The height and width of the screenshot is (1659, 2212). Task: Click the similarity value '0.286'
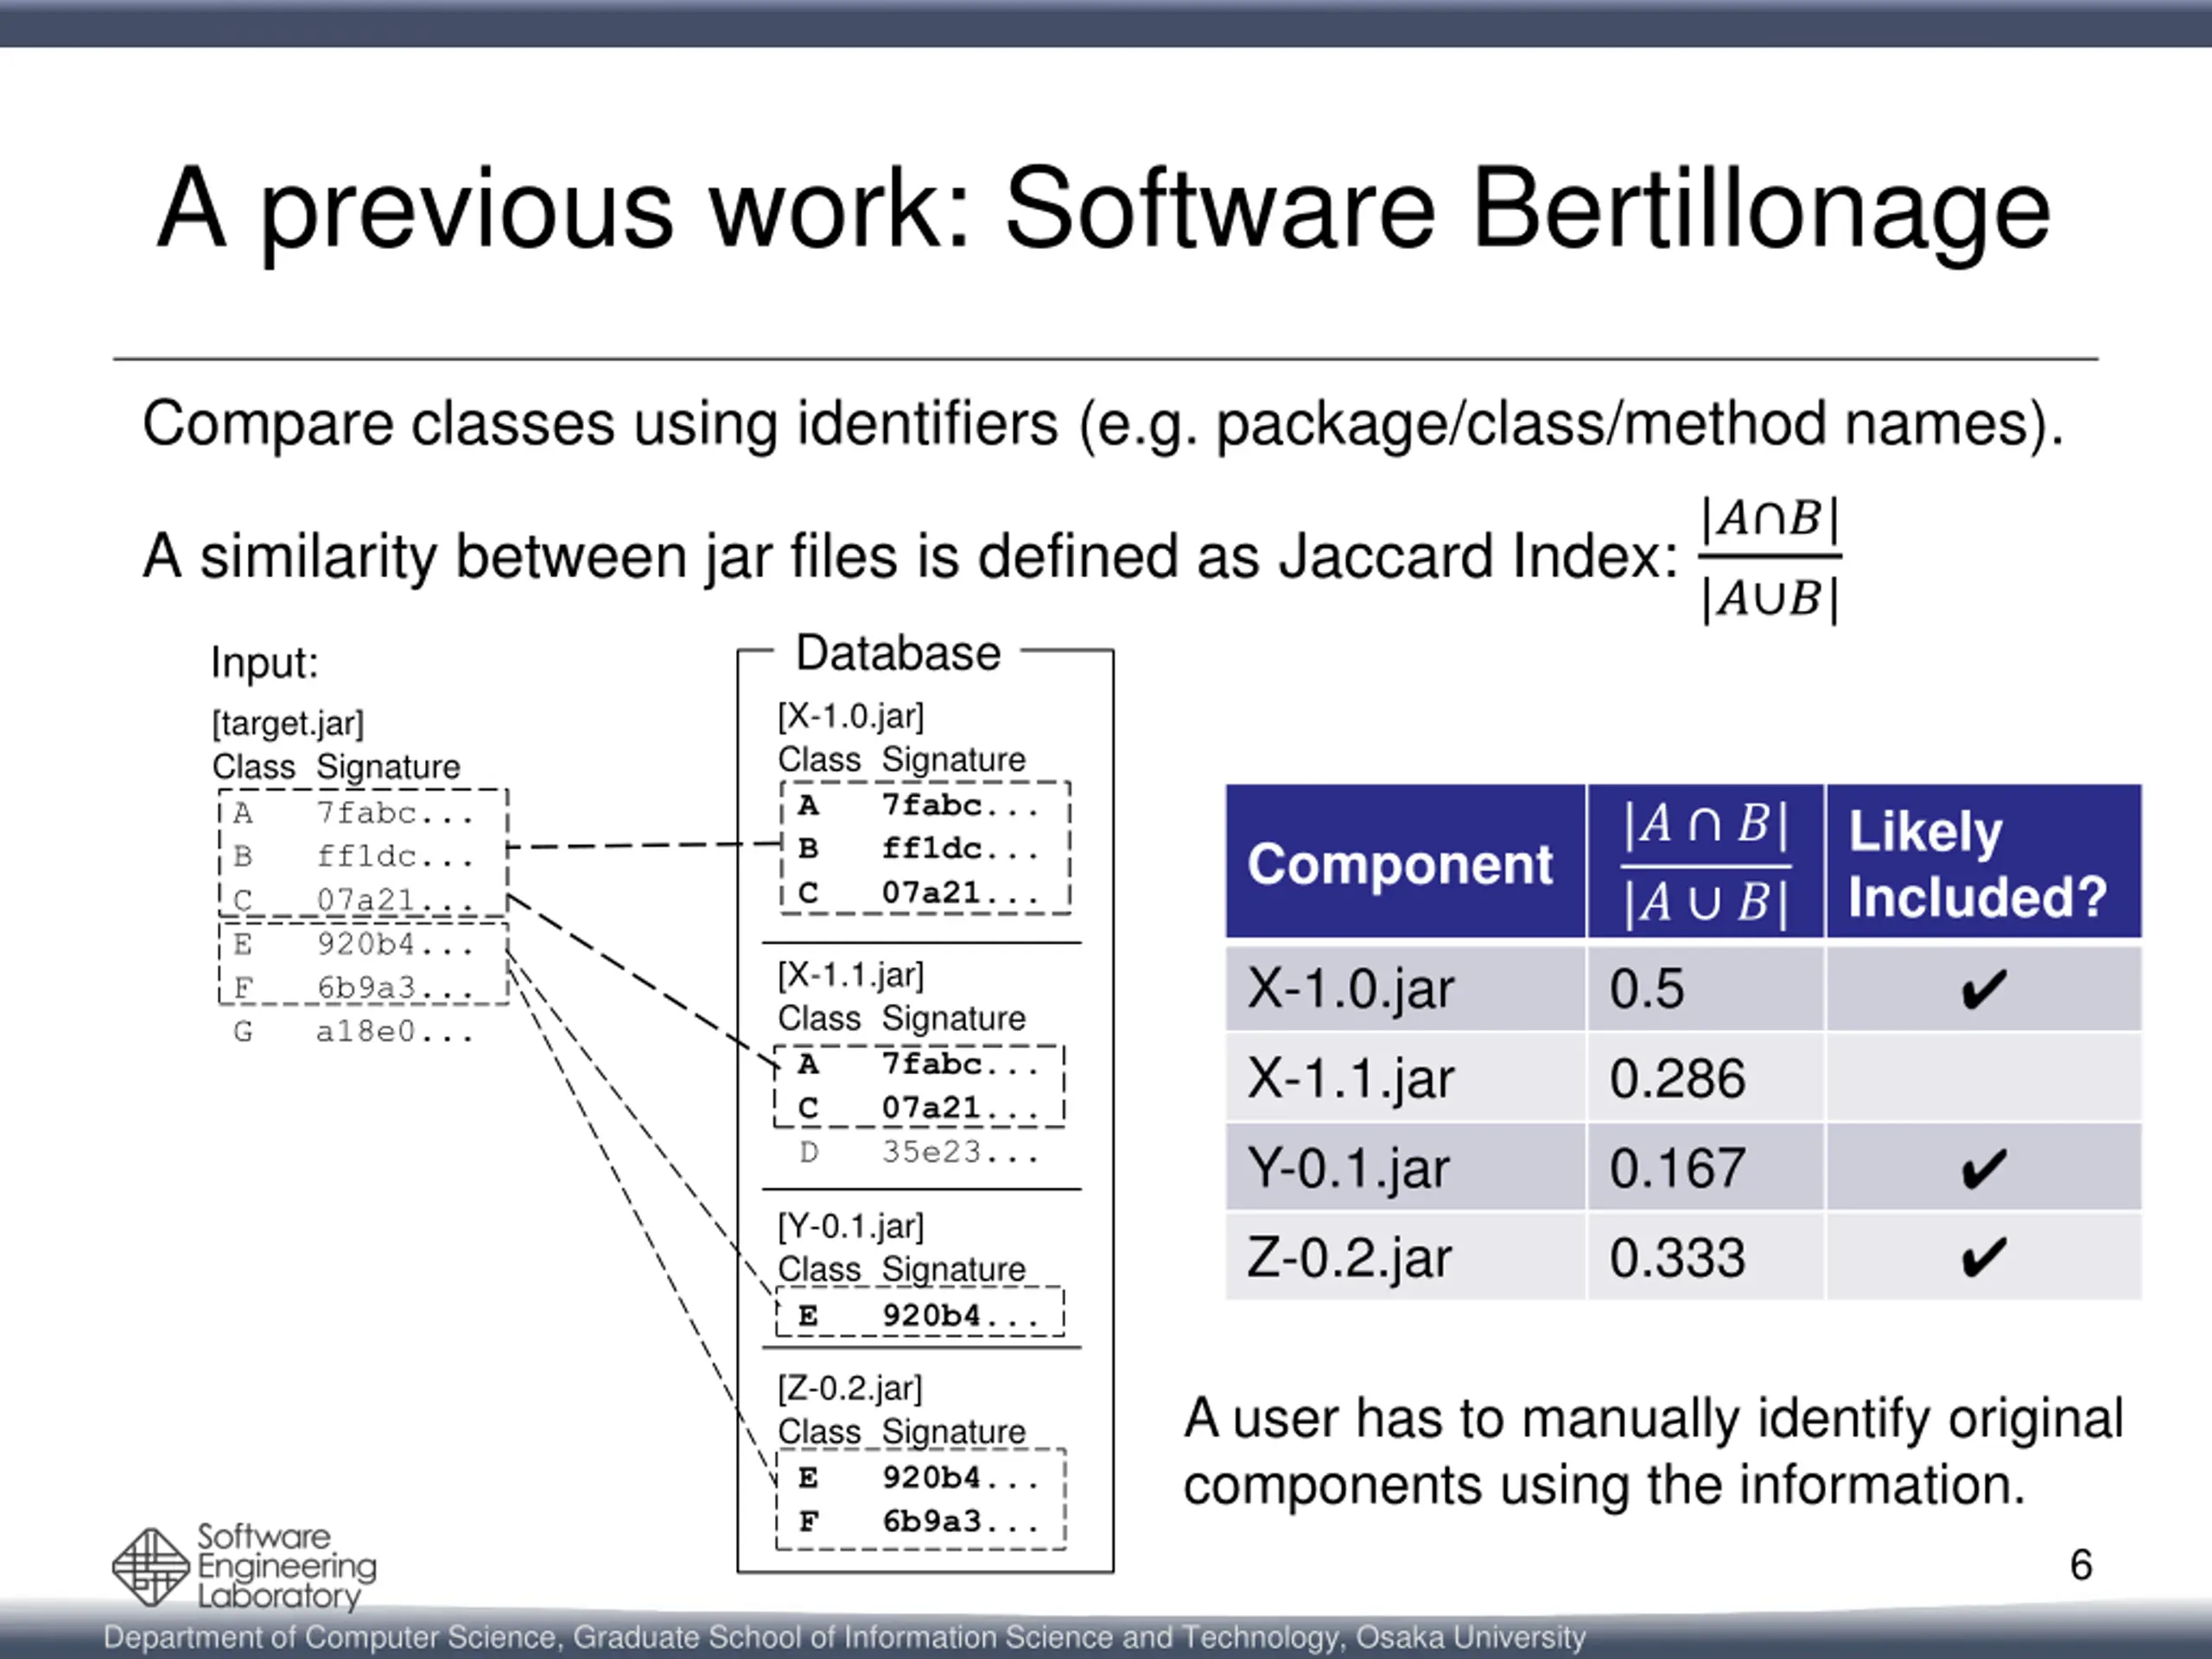click(x=1677, y=1078)
